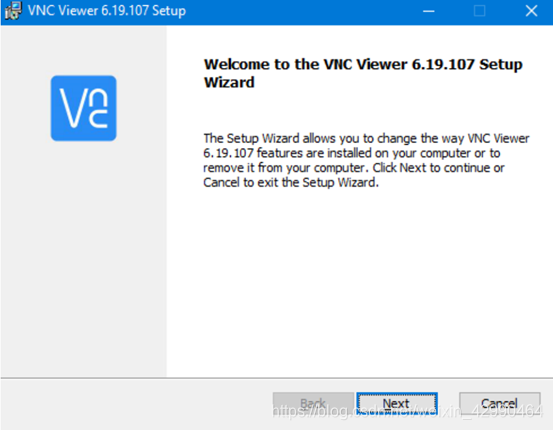Click the 'remove it from your computer' text line

pos(354,168)
